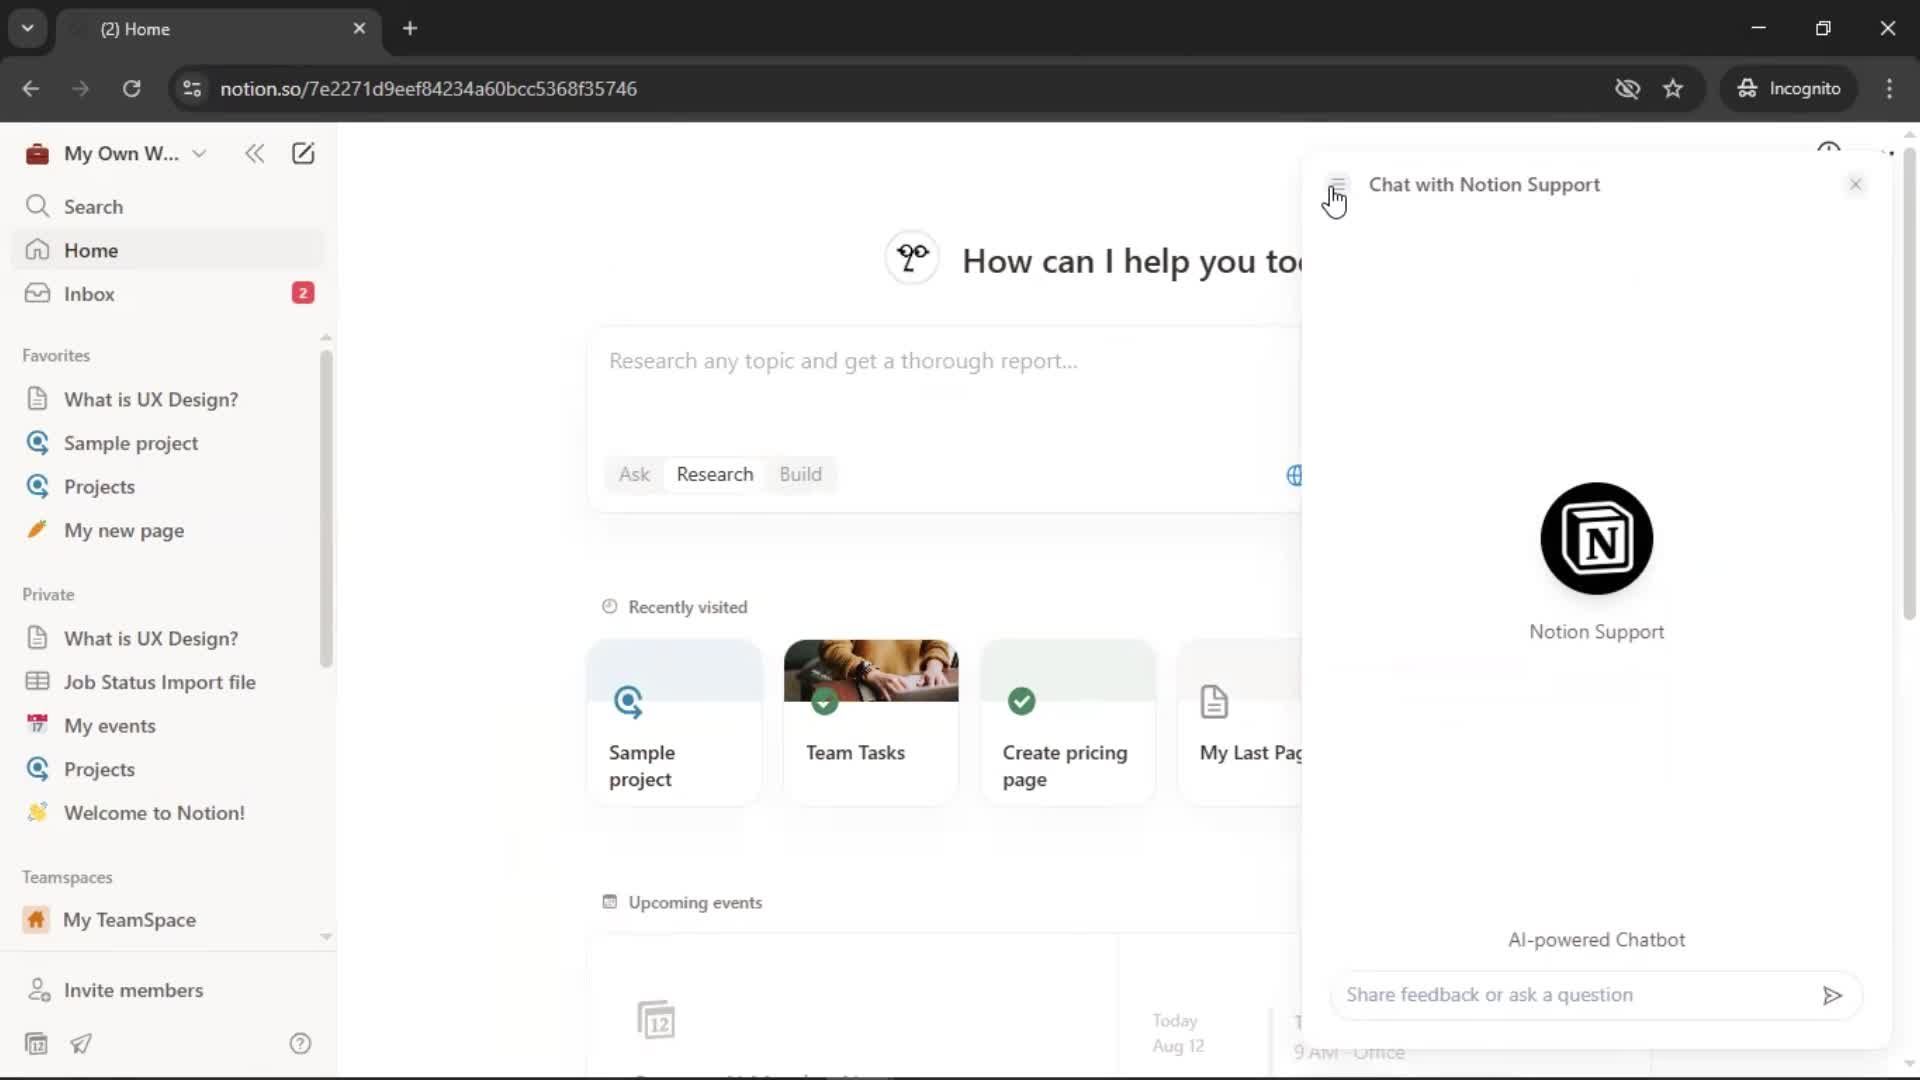Click the Incognito profile button
Image resolution: width=1920 pixels, height=1080 pixels.
pos(1789,88)
